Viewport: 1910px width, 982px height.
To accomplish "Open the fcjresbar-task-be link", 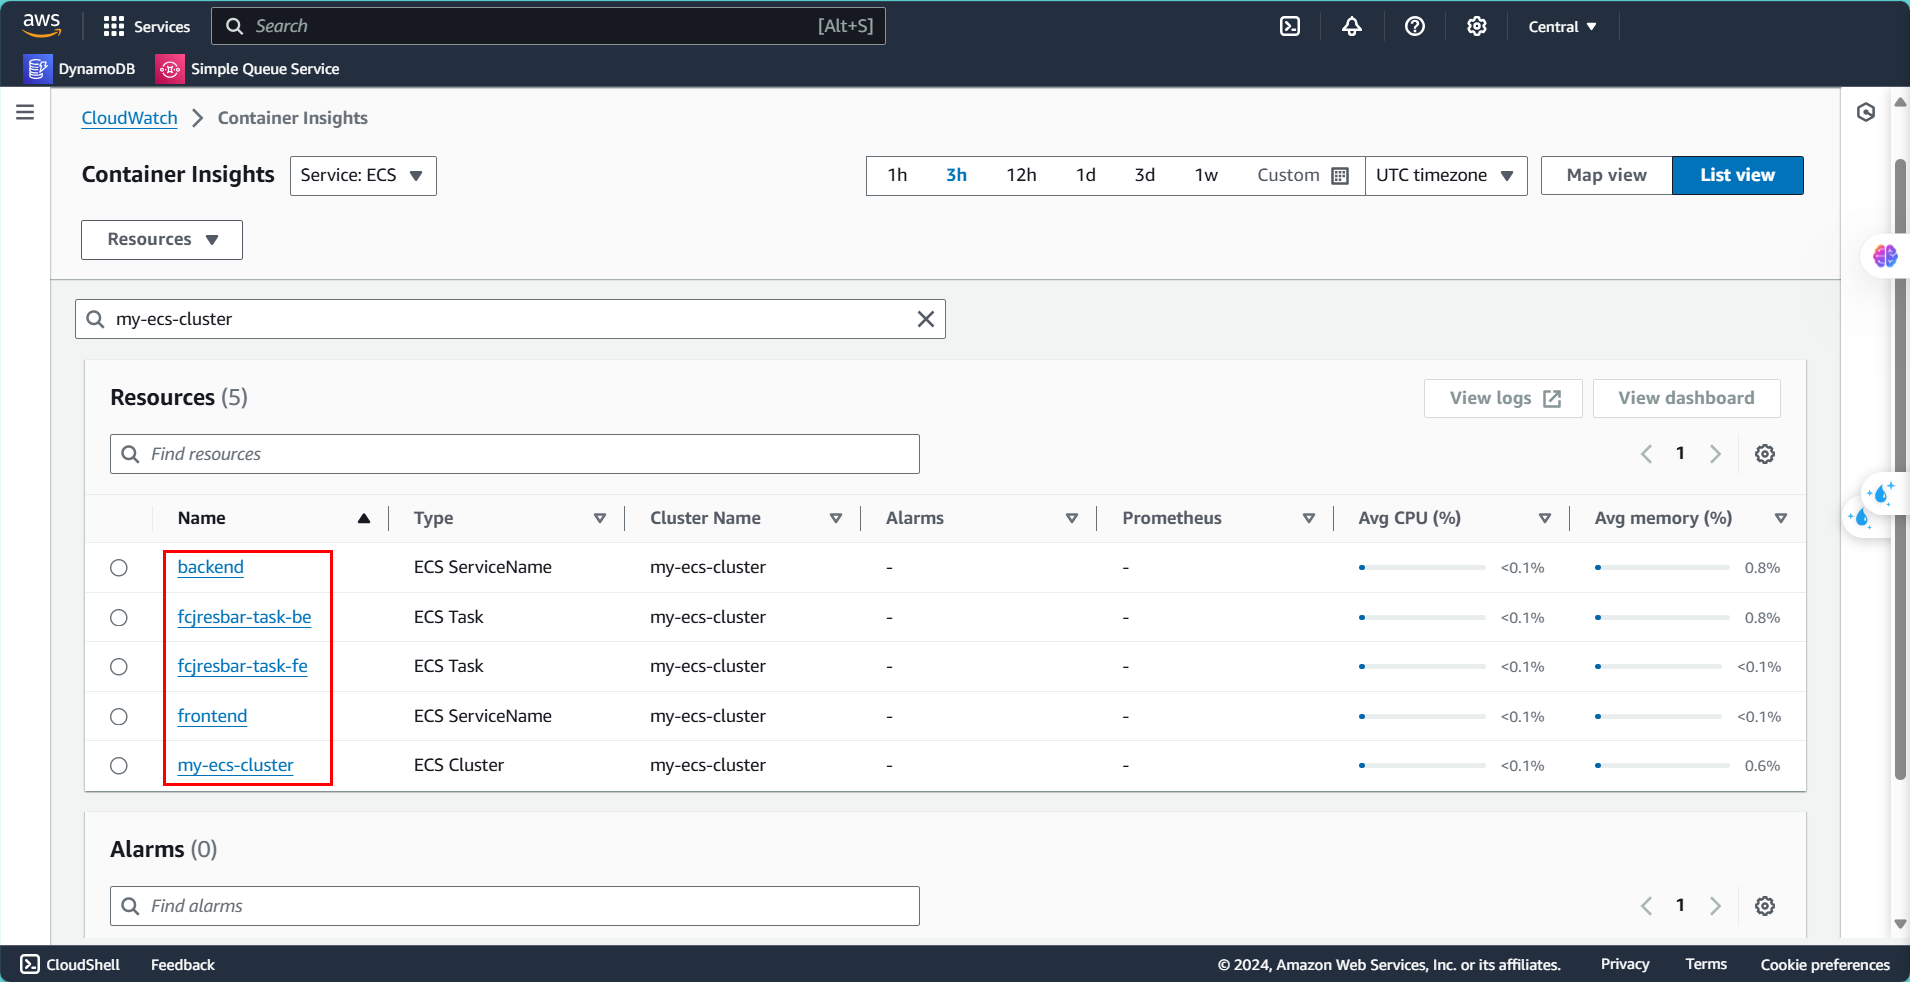I will point(244,617).
